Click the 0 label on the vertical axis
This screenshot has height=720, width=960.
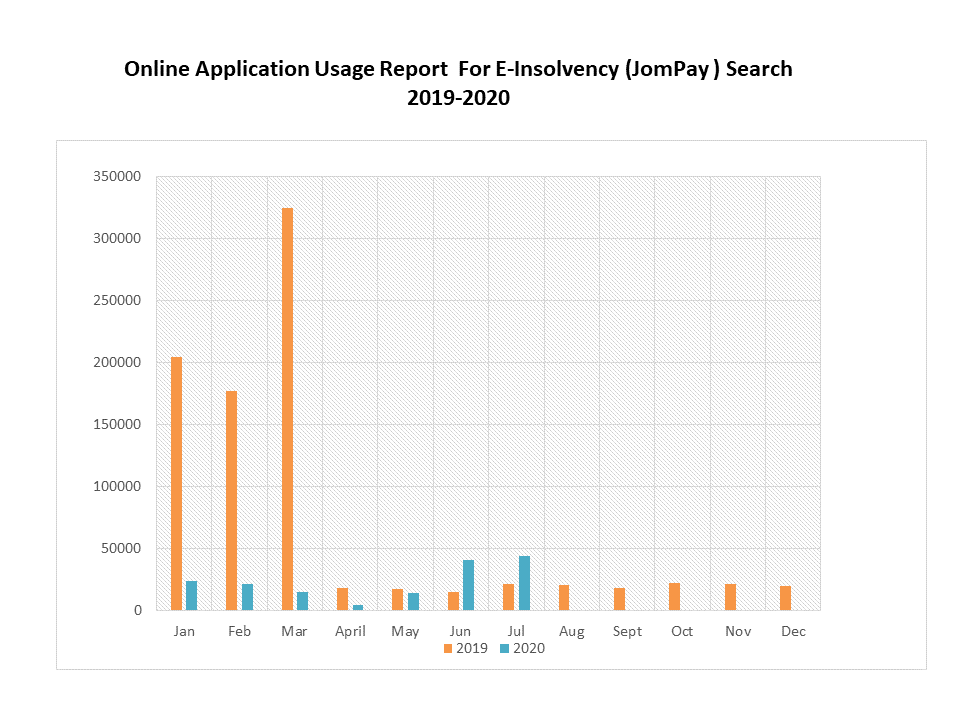[x=138, y=610]
